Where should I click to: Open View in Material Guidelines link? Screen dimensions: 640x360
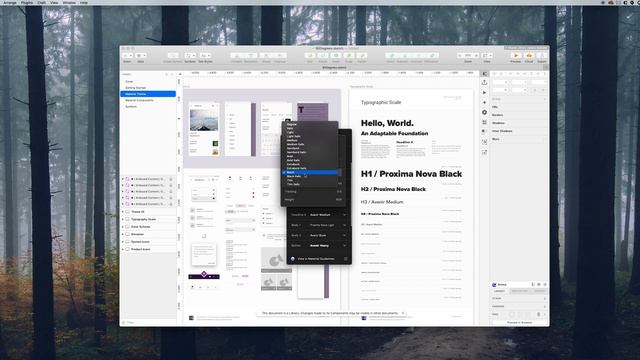tap(316, 259)
